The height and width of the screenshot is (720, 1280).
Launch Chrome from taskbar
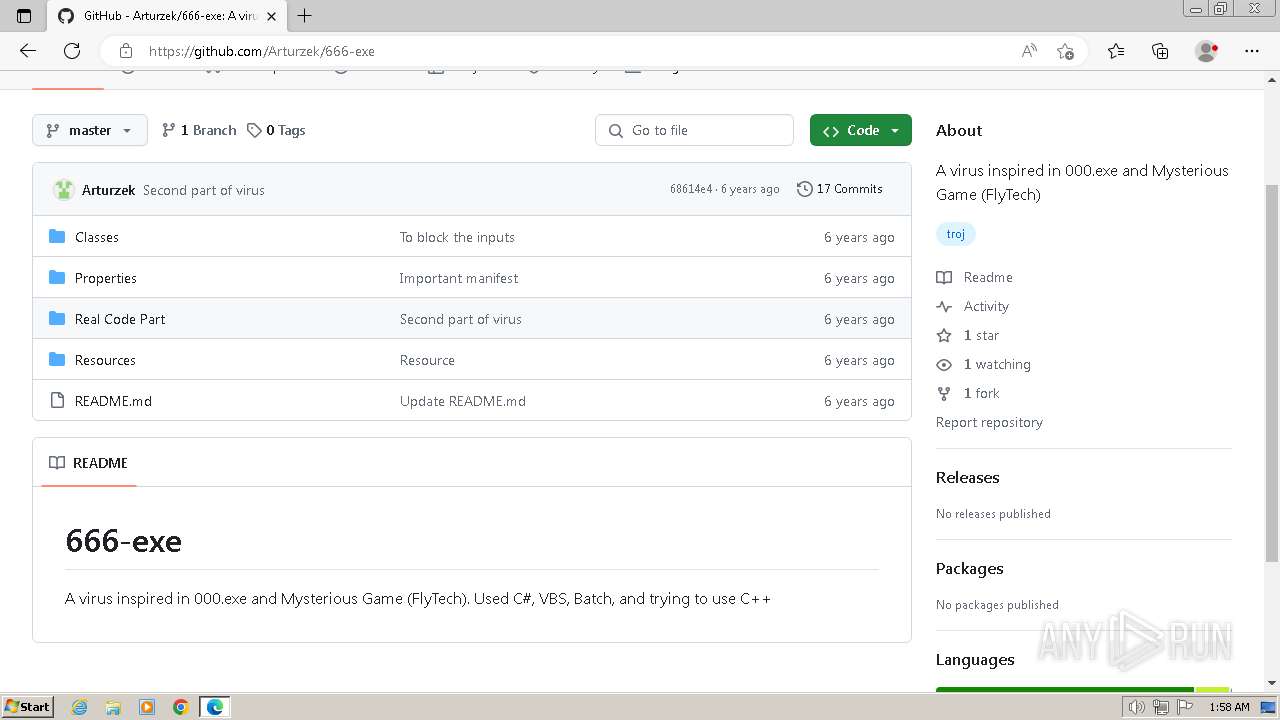pos(181,707)
